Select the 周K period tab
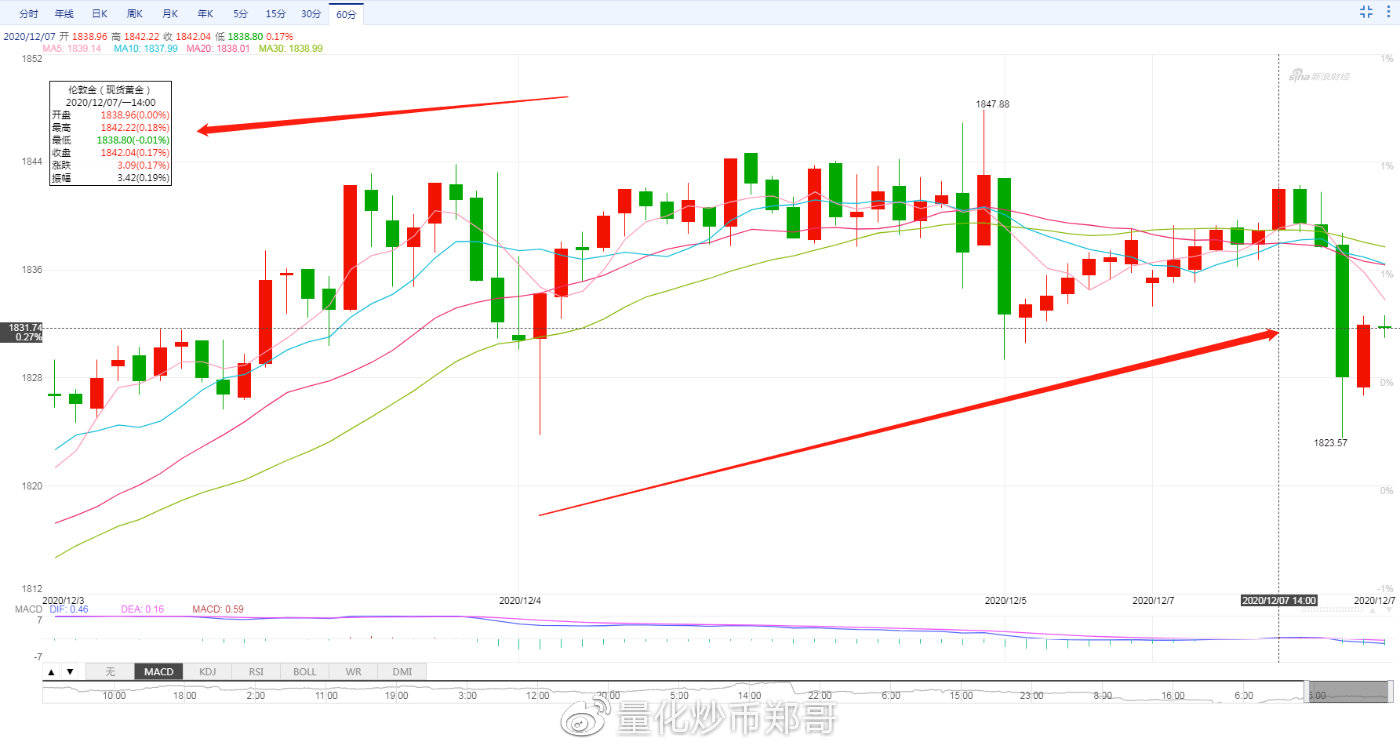 [x=134, y=14]
